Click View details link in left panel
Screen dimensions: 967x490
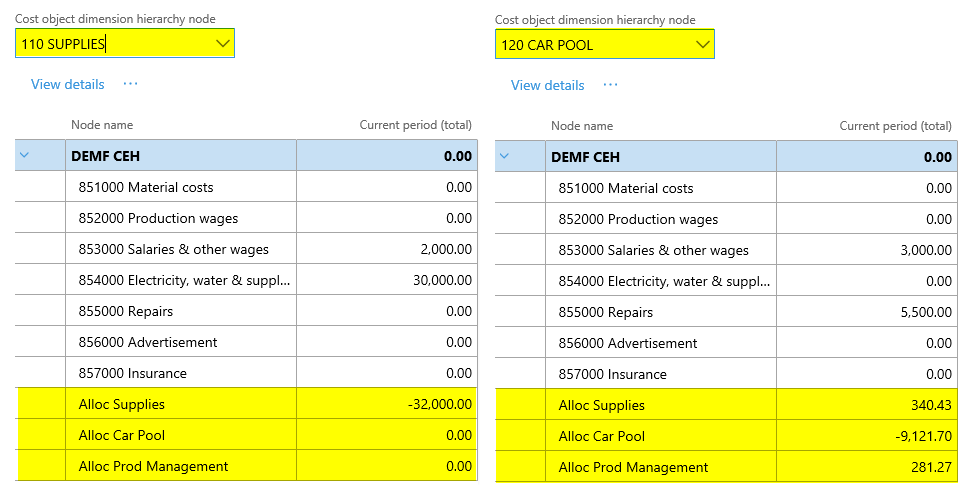click(x=67, y=84)
